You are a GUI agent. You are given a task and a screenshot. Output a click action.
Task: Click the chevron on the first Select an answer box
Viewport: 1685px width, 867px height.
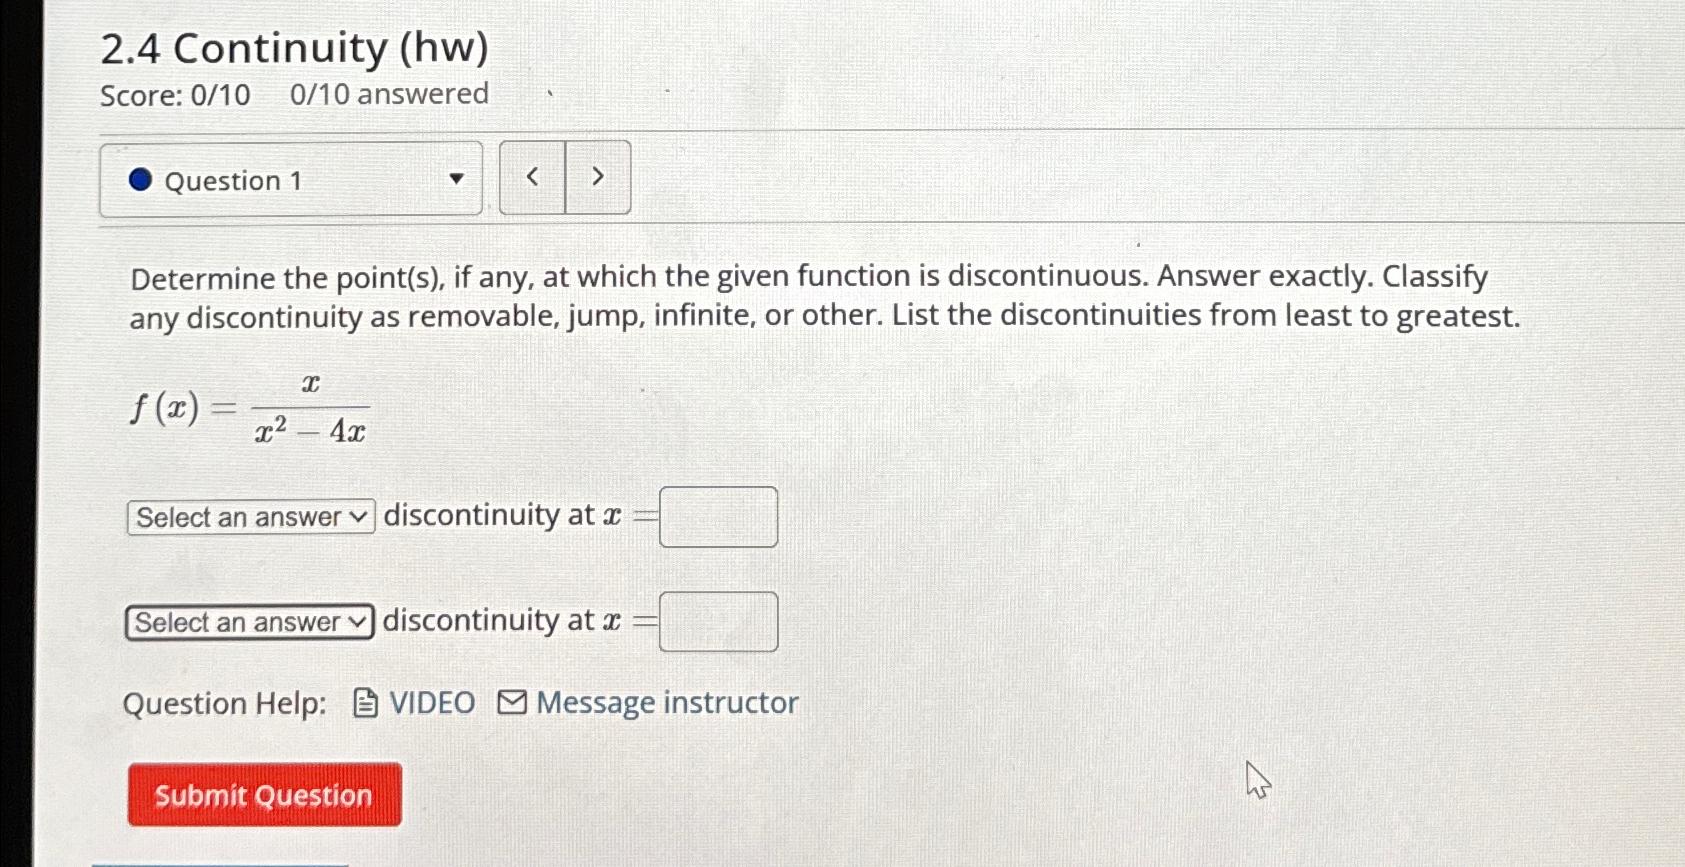pos(357,516)
